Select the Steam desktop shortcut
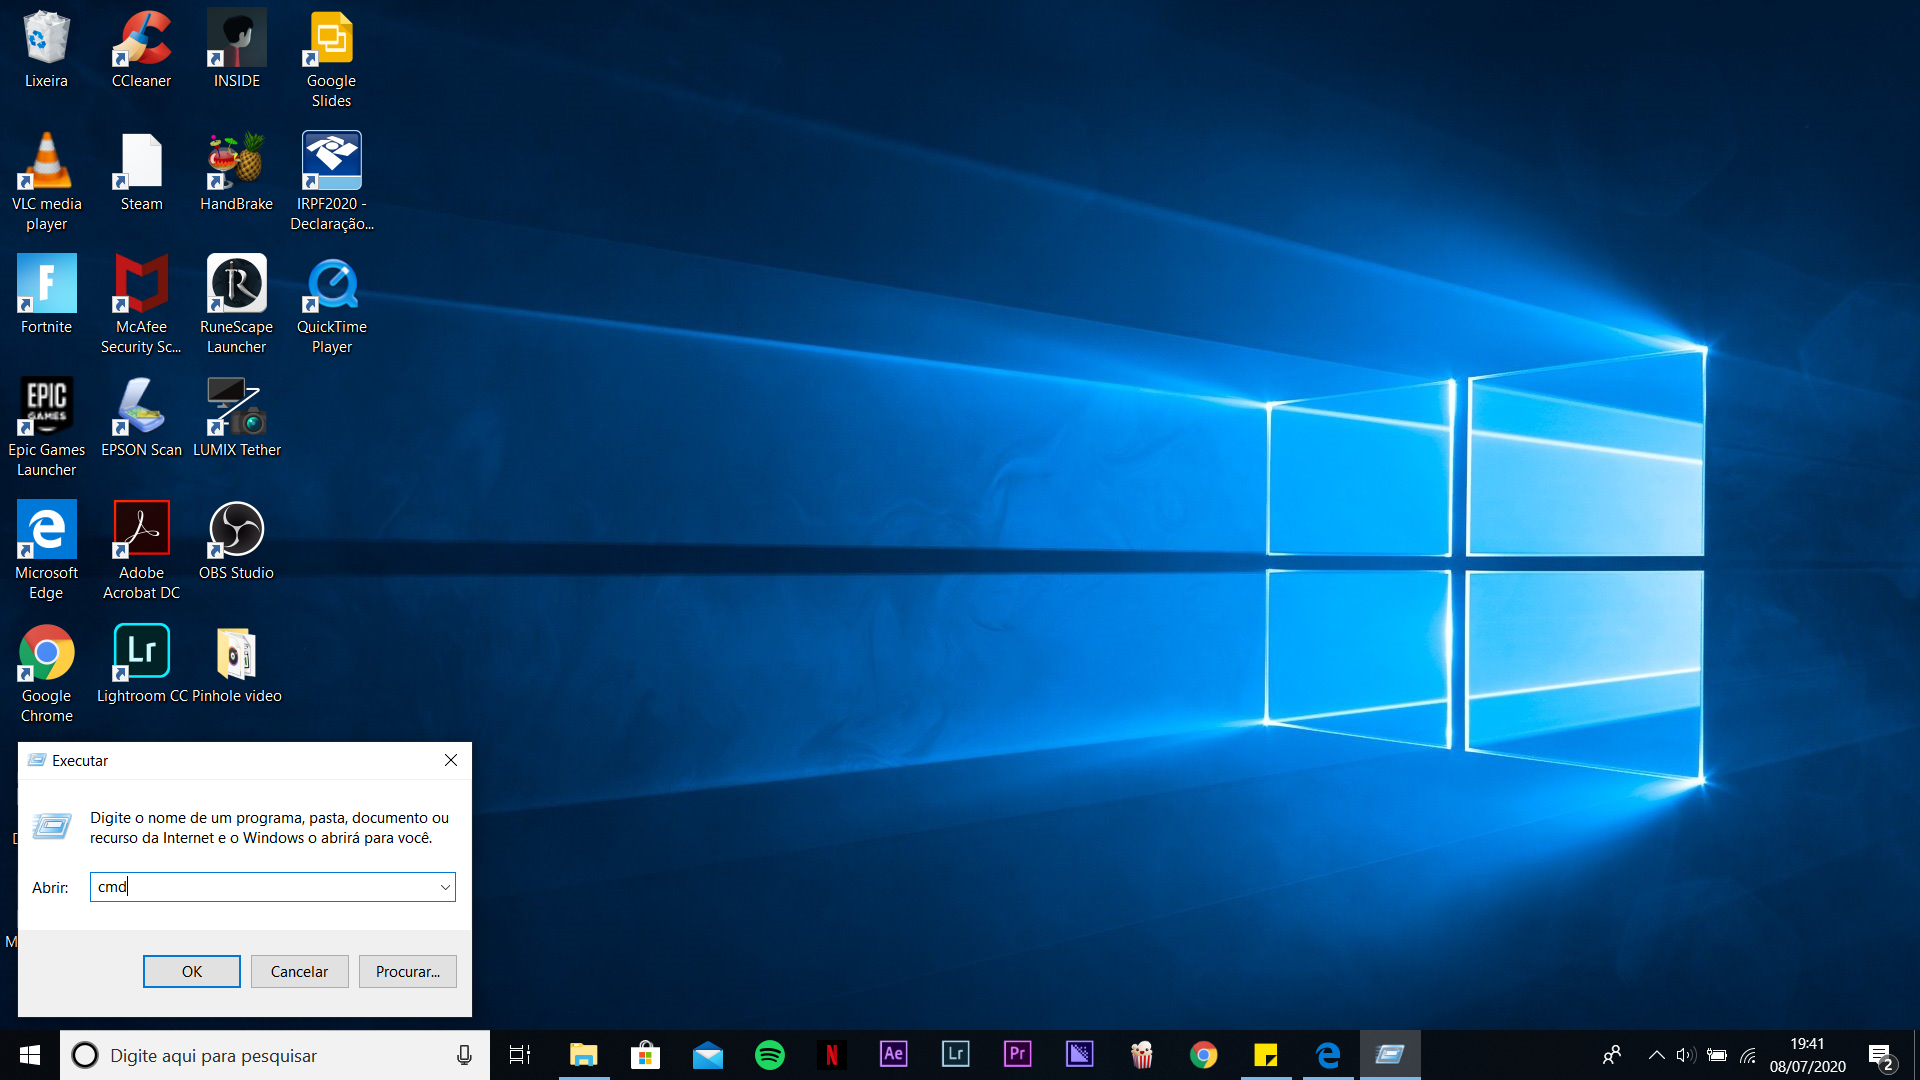This screenshot has width=1920, height=1080. 141,172
